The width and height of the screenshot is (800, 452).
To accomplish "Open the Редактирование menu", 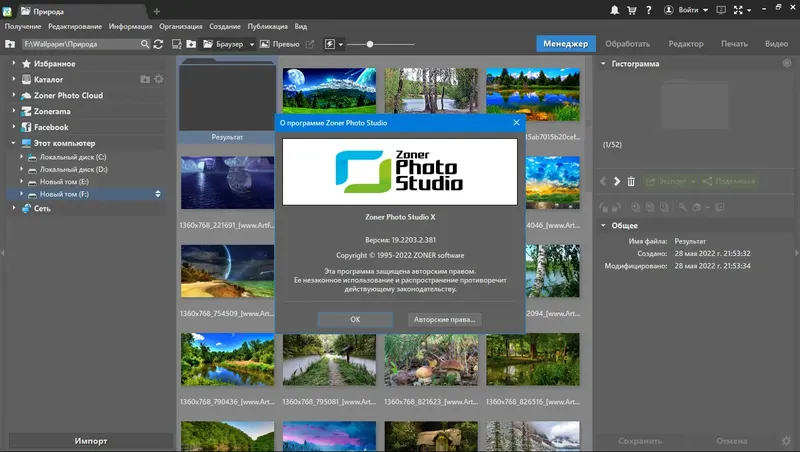I will [x=77, y=27].
